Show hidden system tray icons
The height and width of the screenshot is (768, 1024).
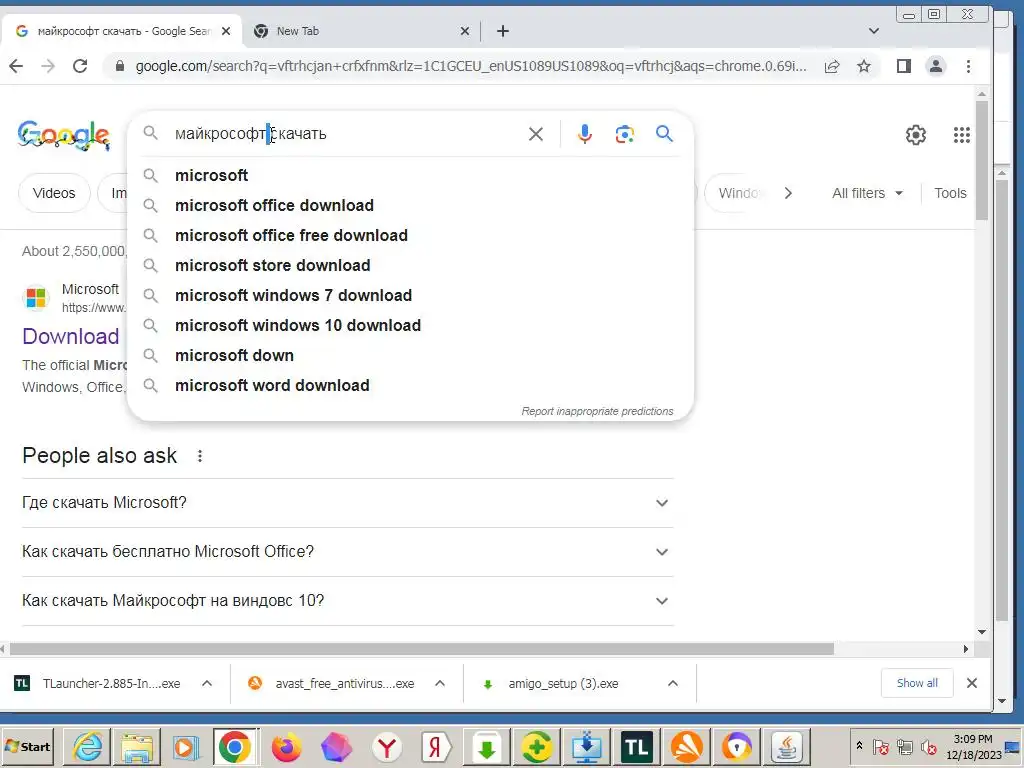pyautogui.click(x=859, y=745)
